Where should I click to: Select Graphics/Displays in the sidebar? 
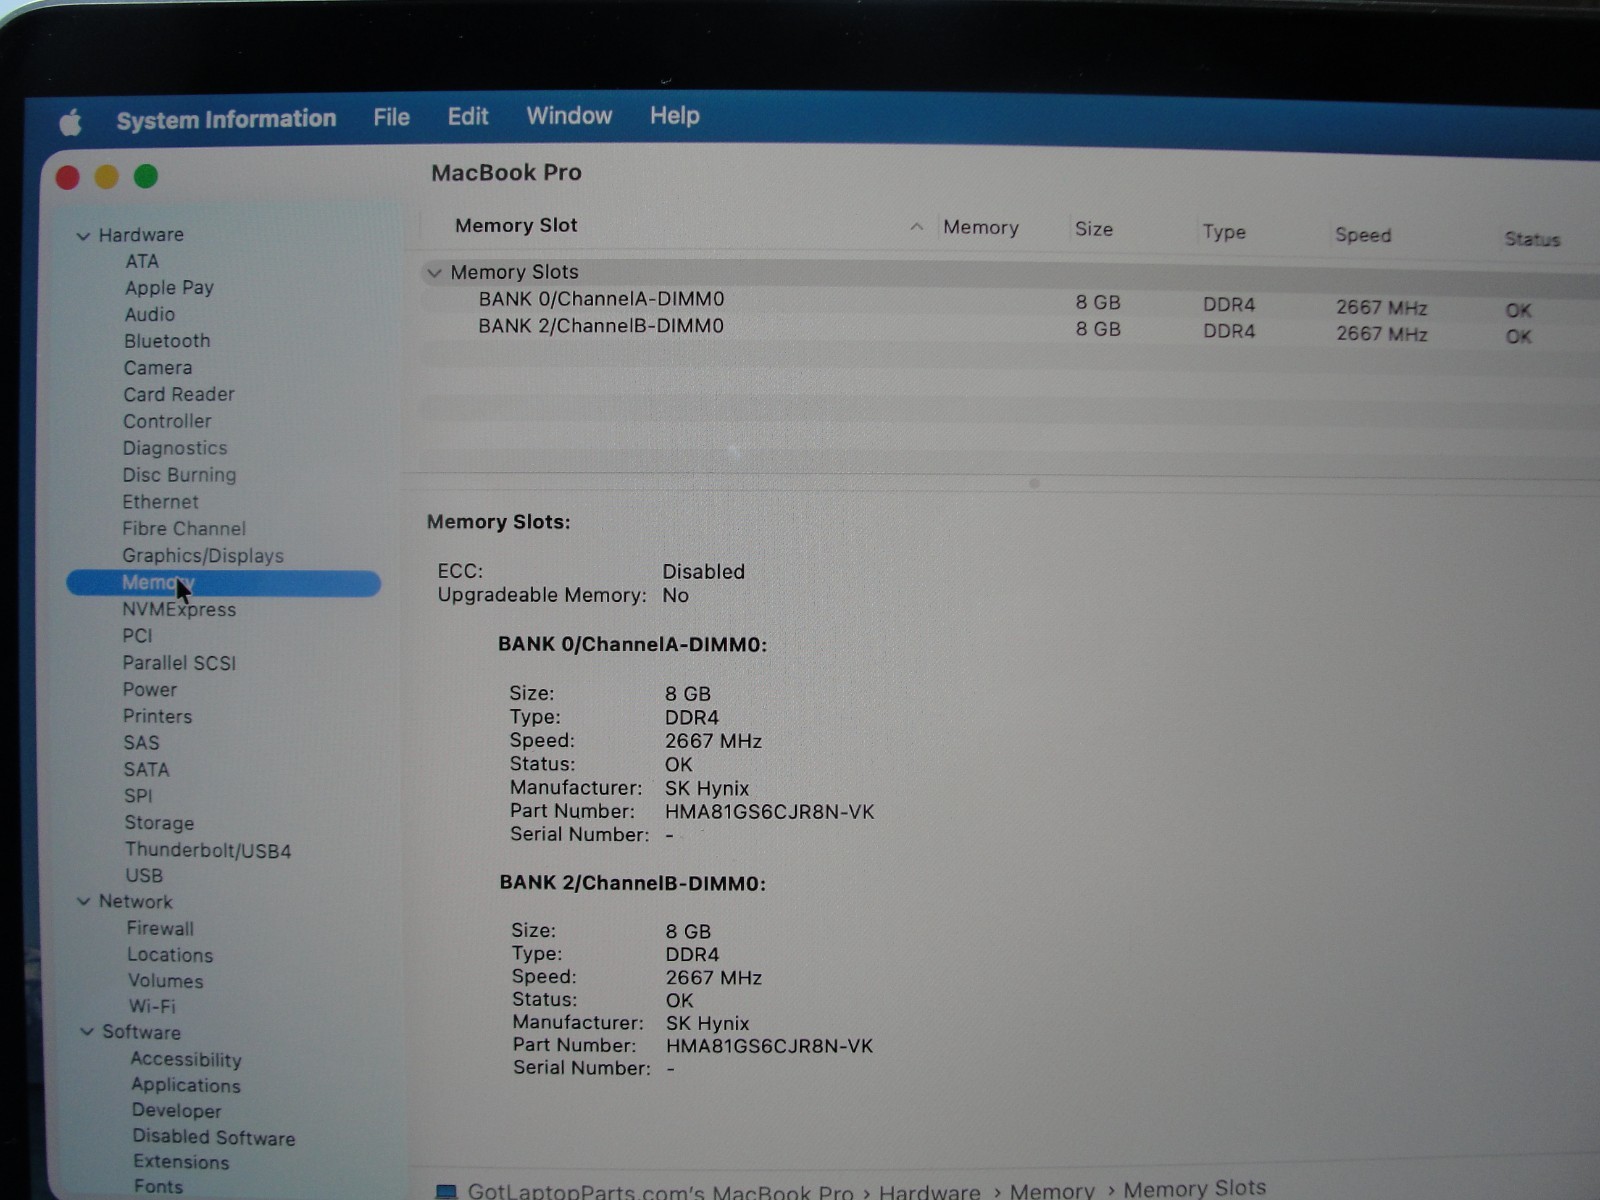(x=203, y=555)
